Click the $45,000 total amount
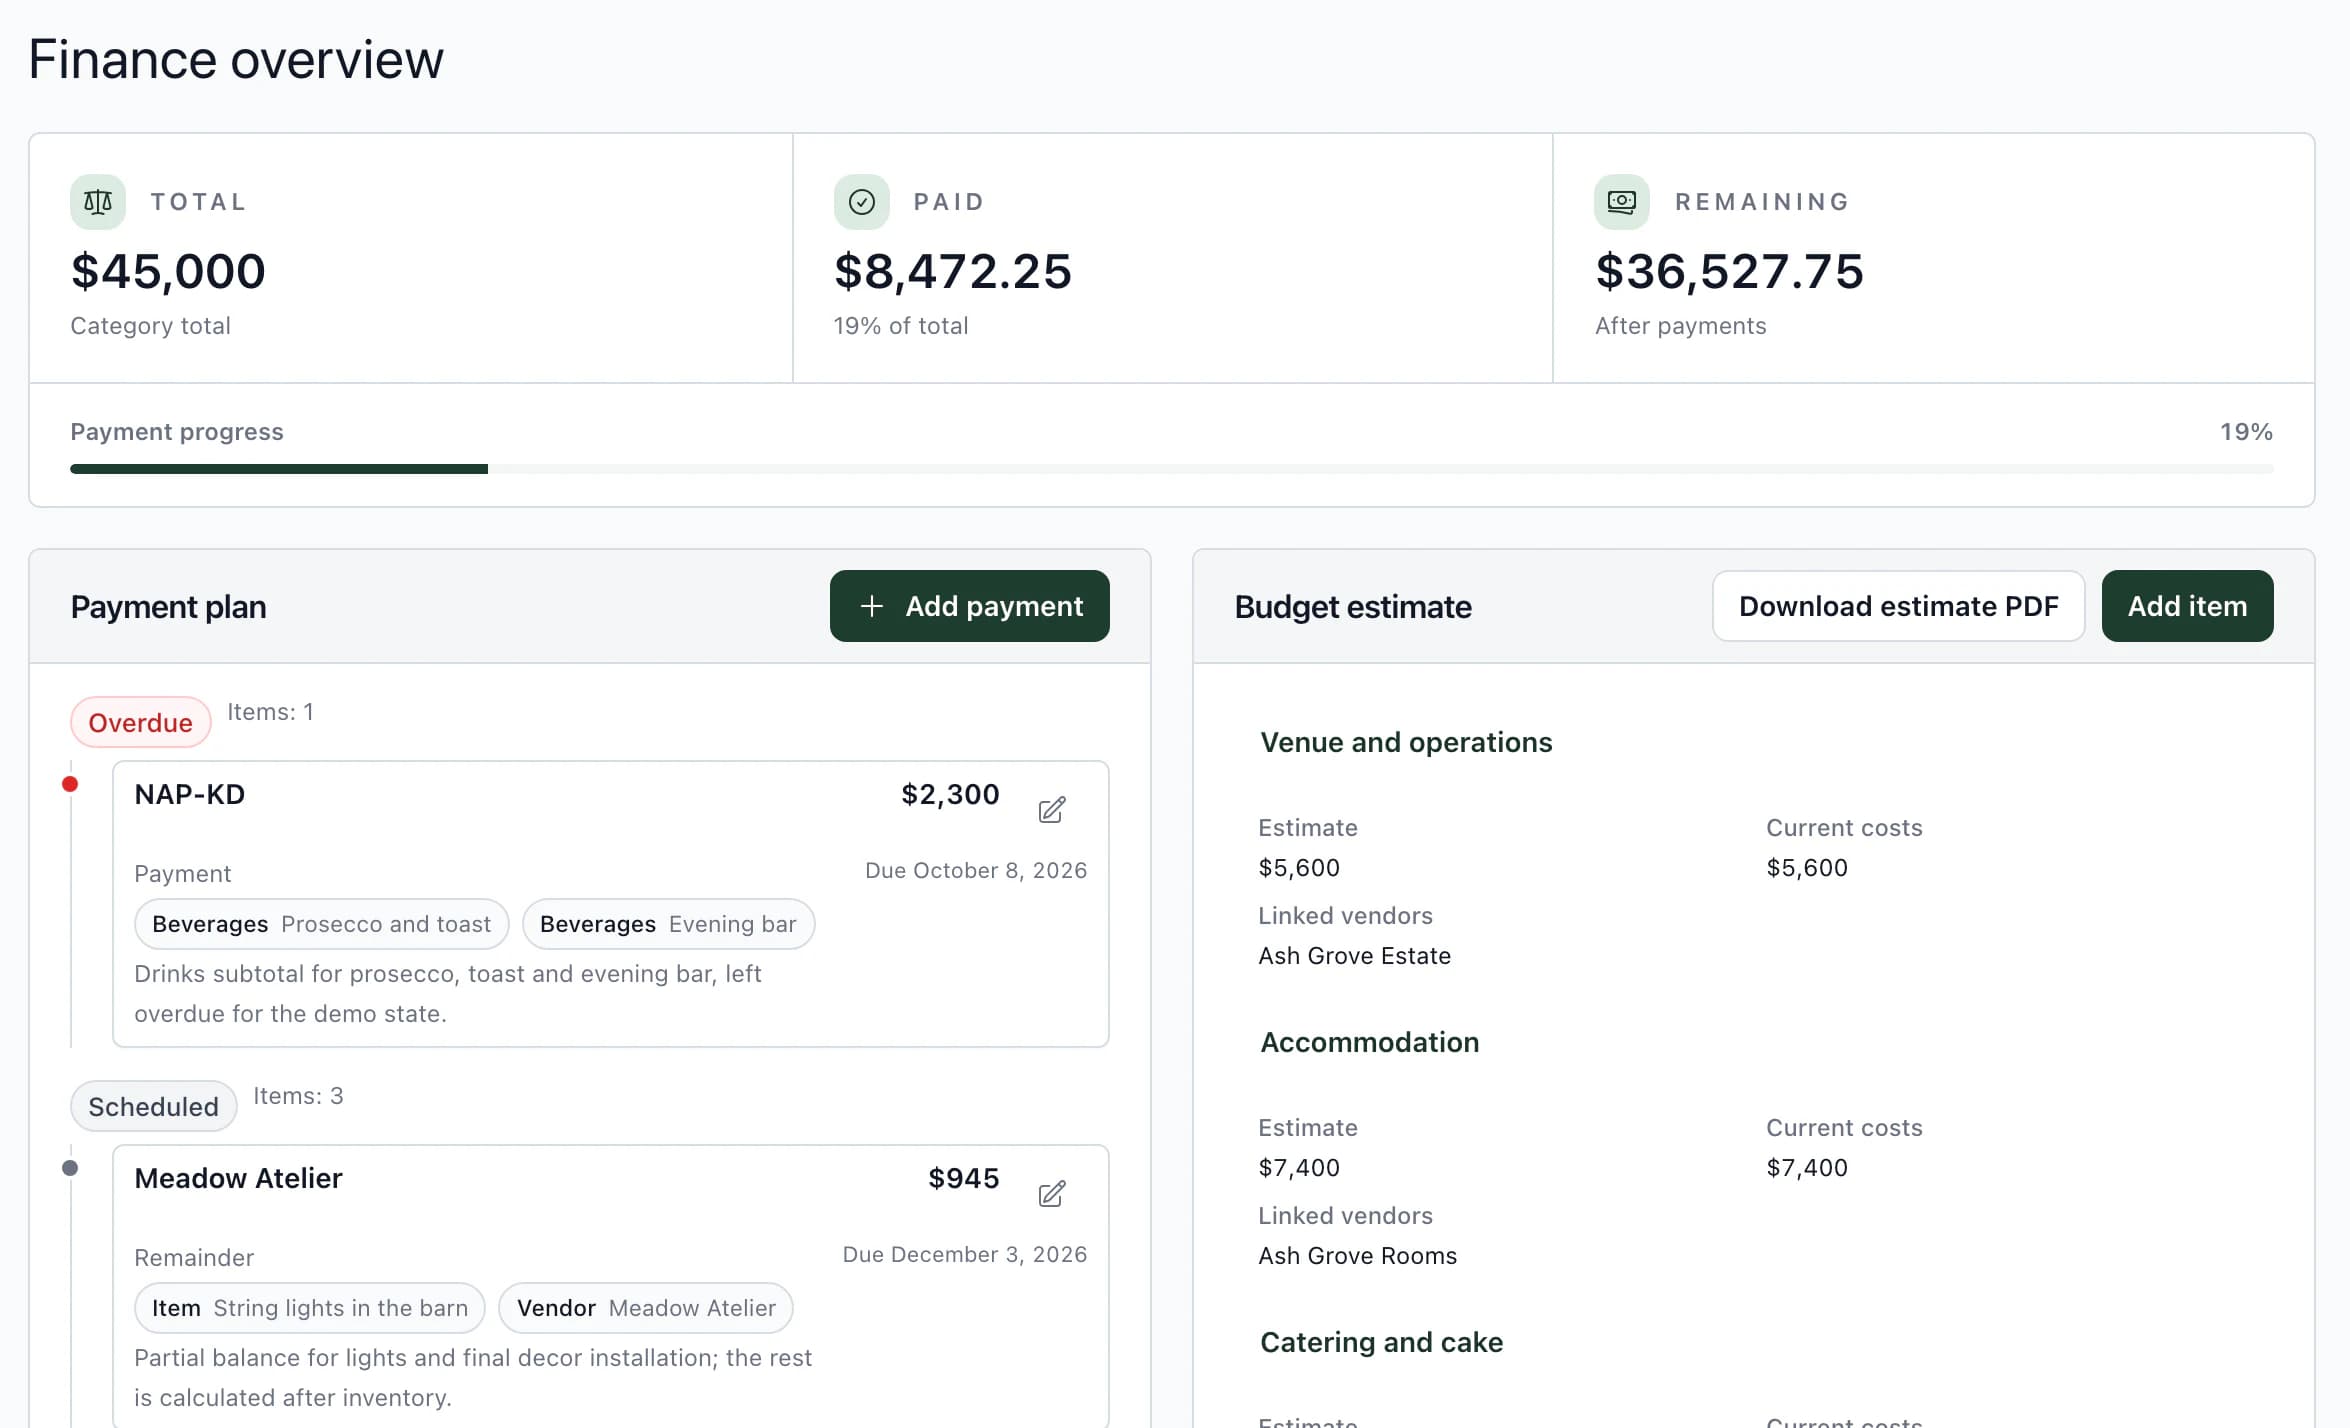 168,271
